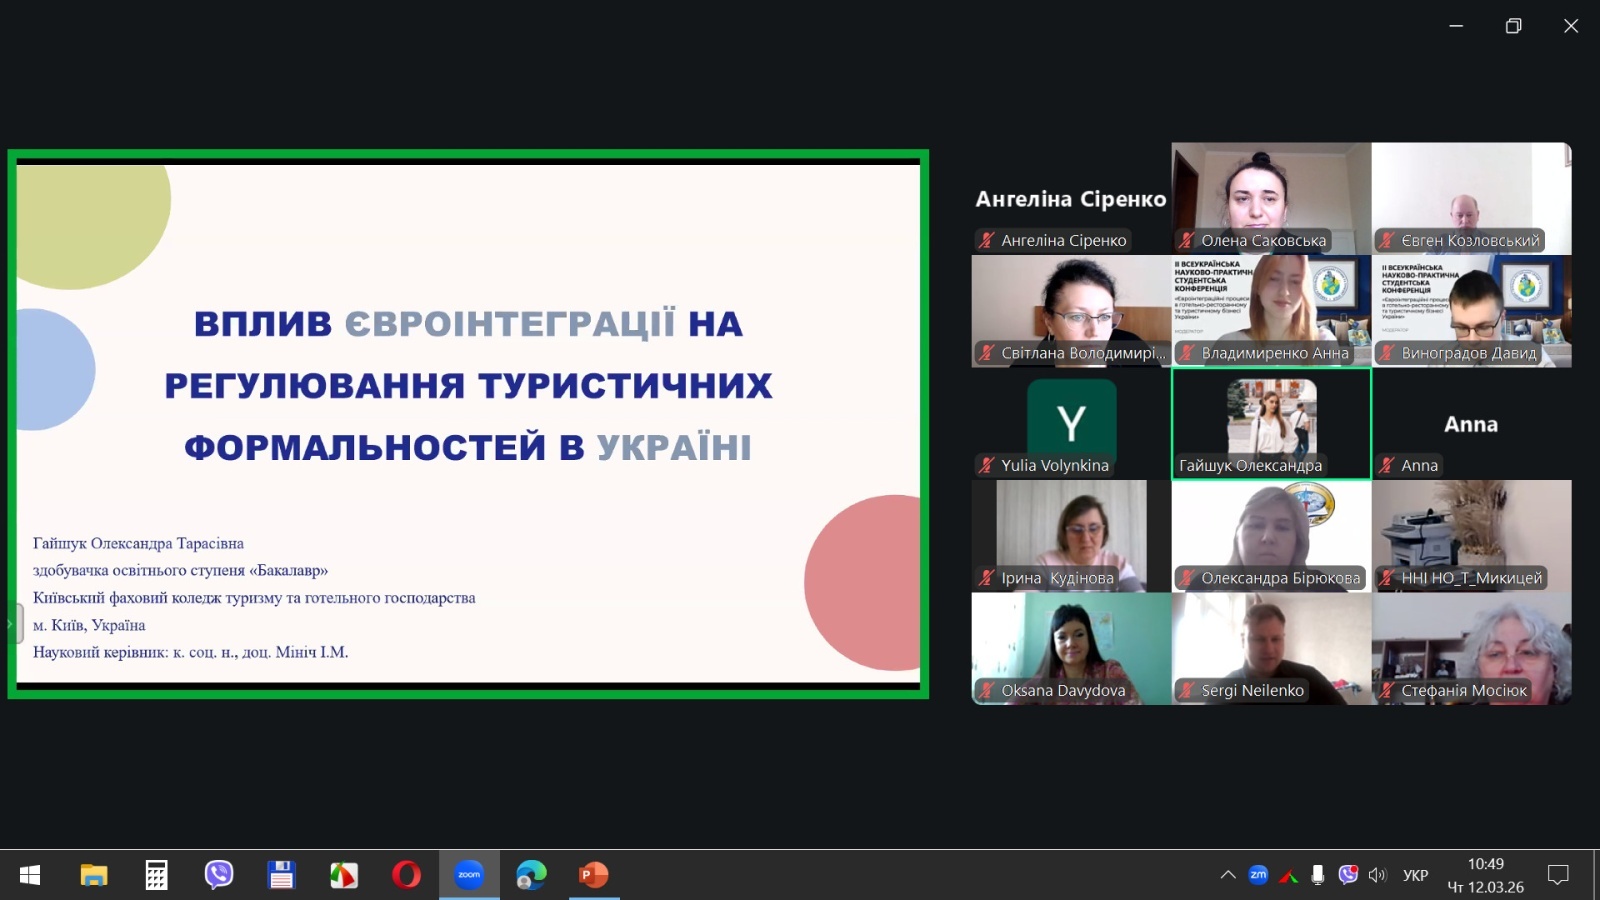Show hidden system tray icons
The width and height of the screenshot is (1600, 900).
tap(1228, 875)
